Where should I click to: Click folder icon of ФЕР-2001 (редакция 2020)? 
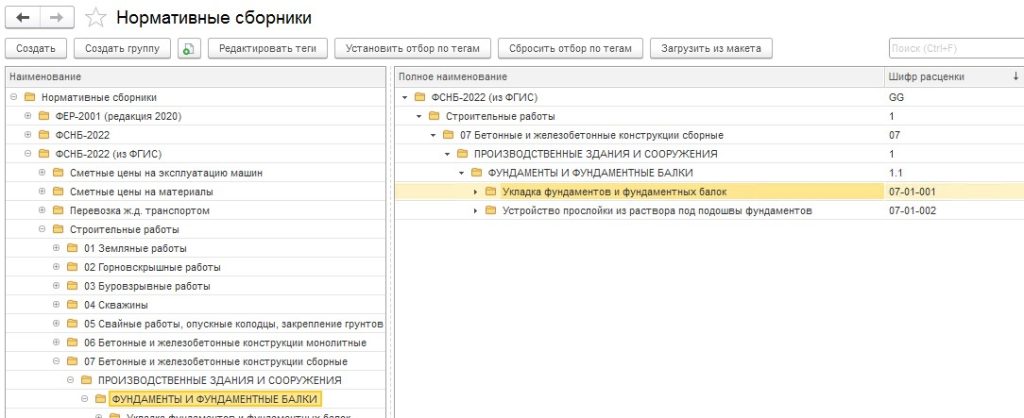[x=44, y=116]
